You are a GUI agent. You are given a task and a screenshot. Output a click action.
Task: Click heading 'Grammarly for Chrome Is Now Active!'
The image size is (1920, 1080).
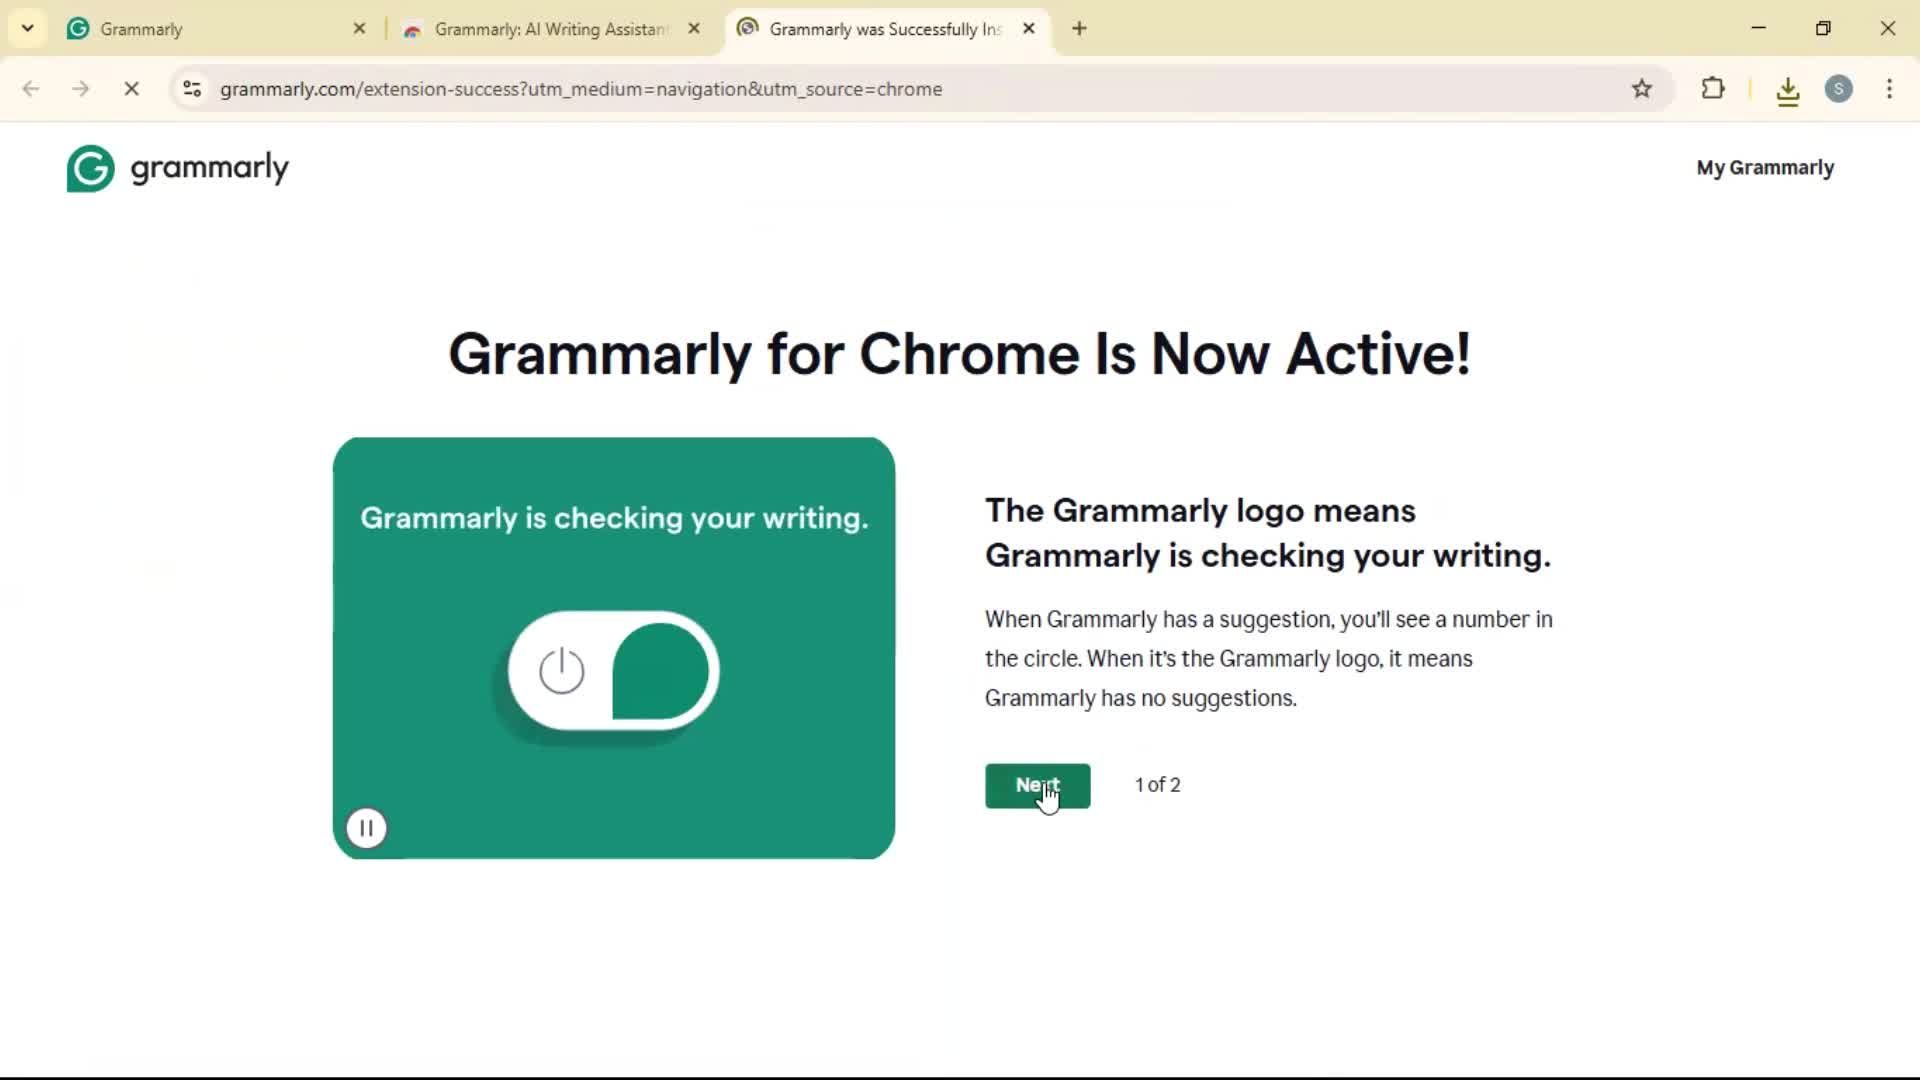960,354
